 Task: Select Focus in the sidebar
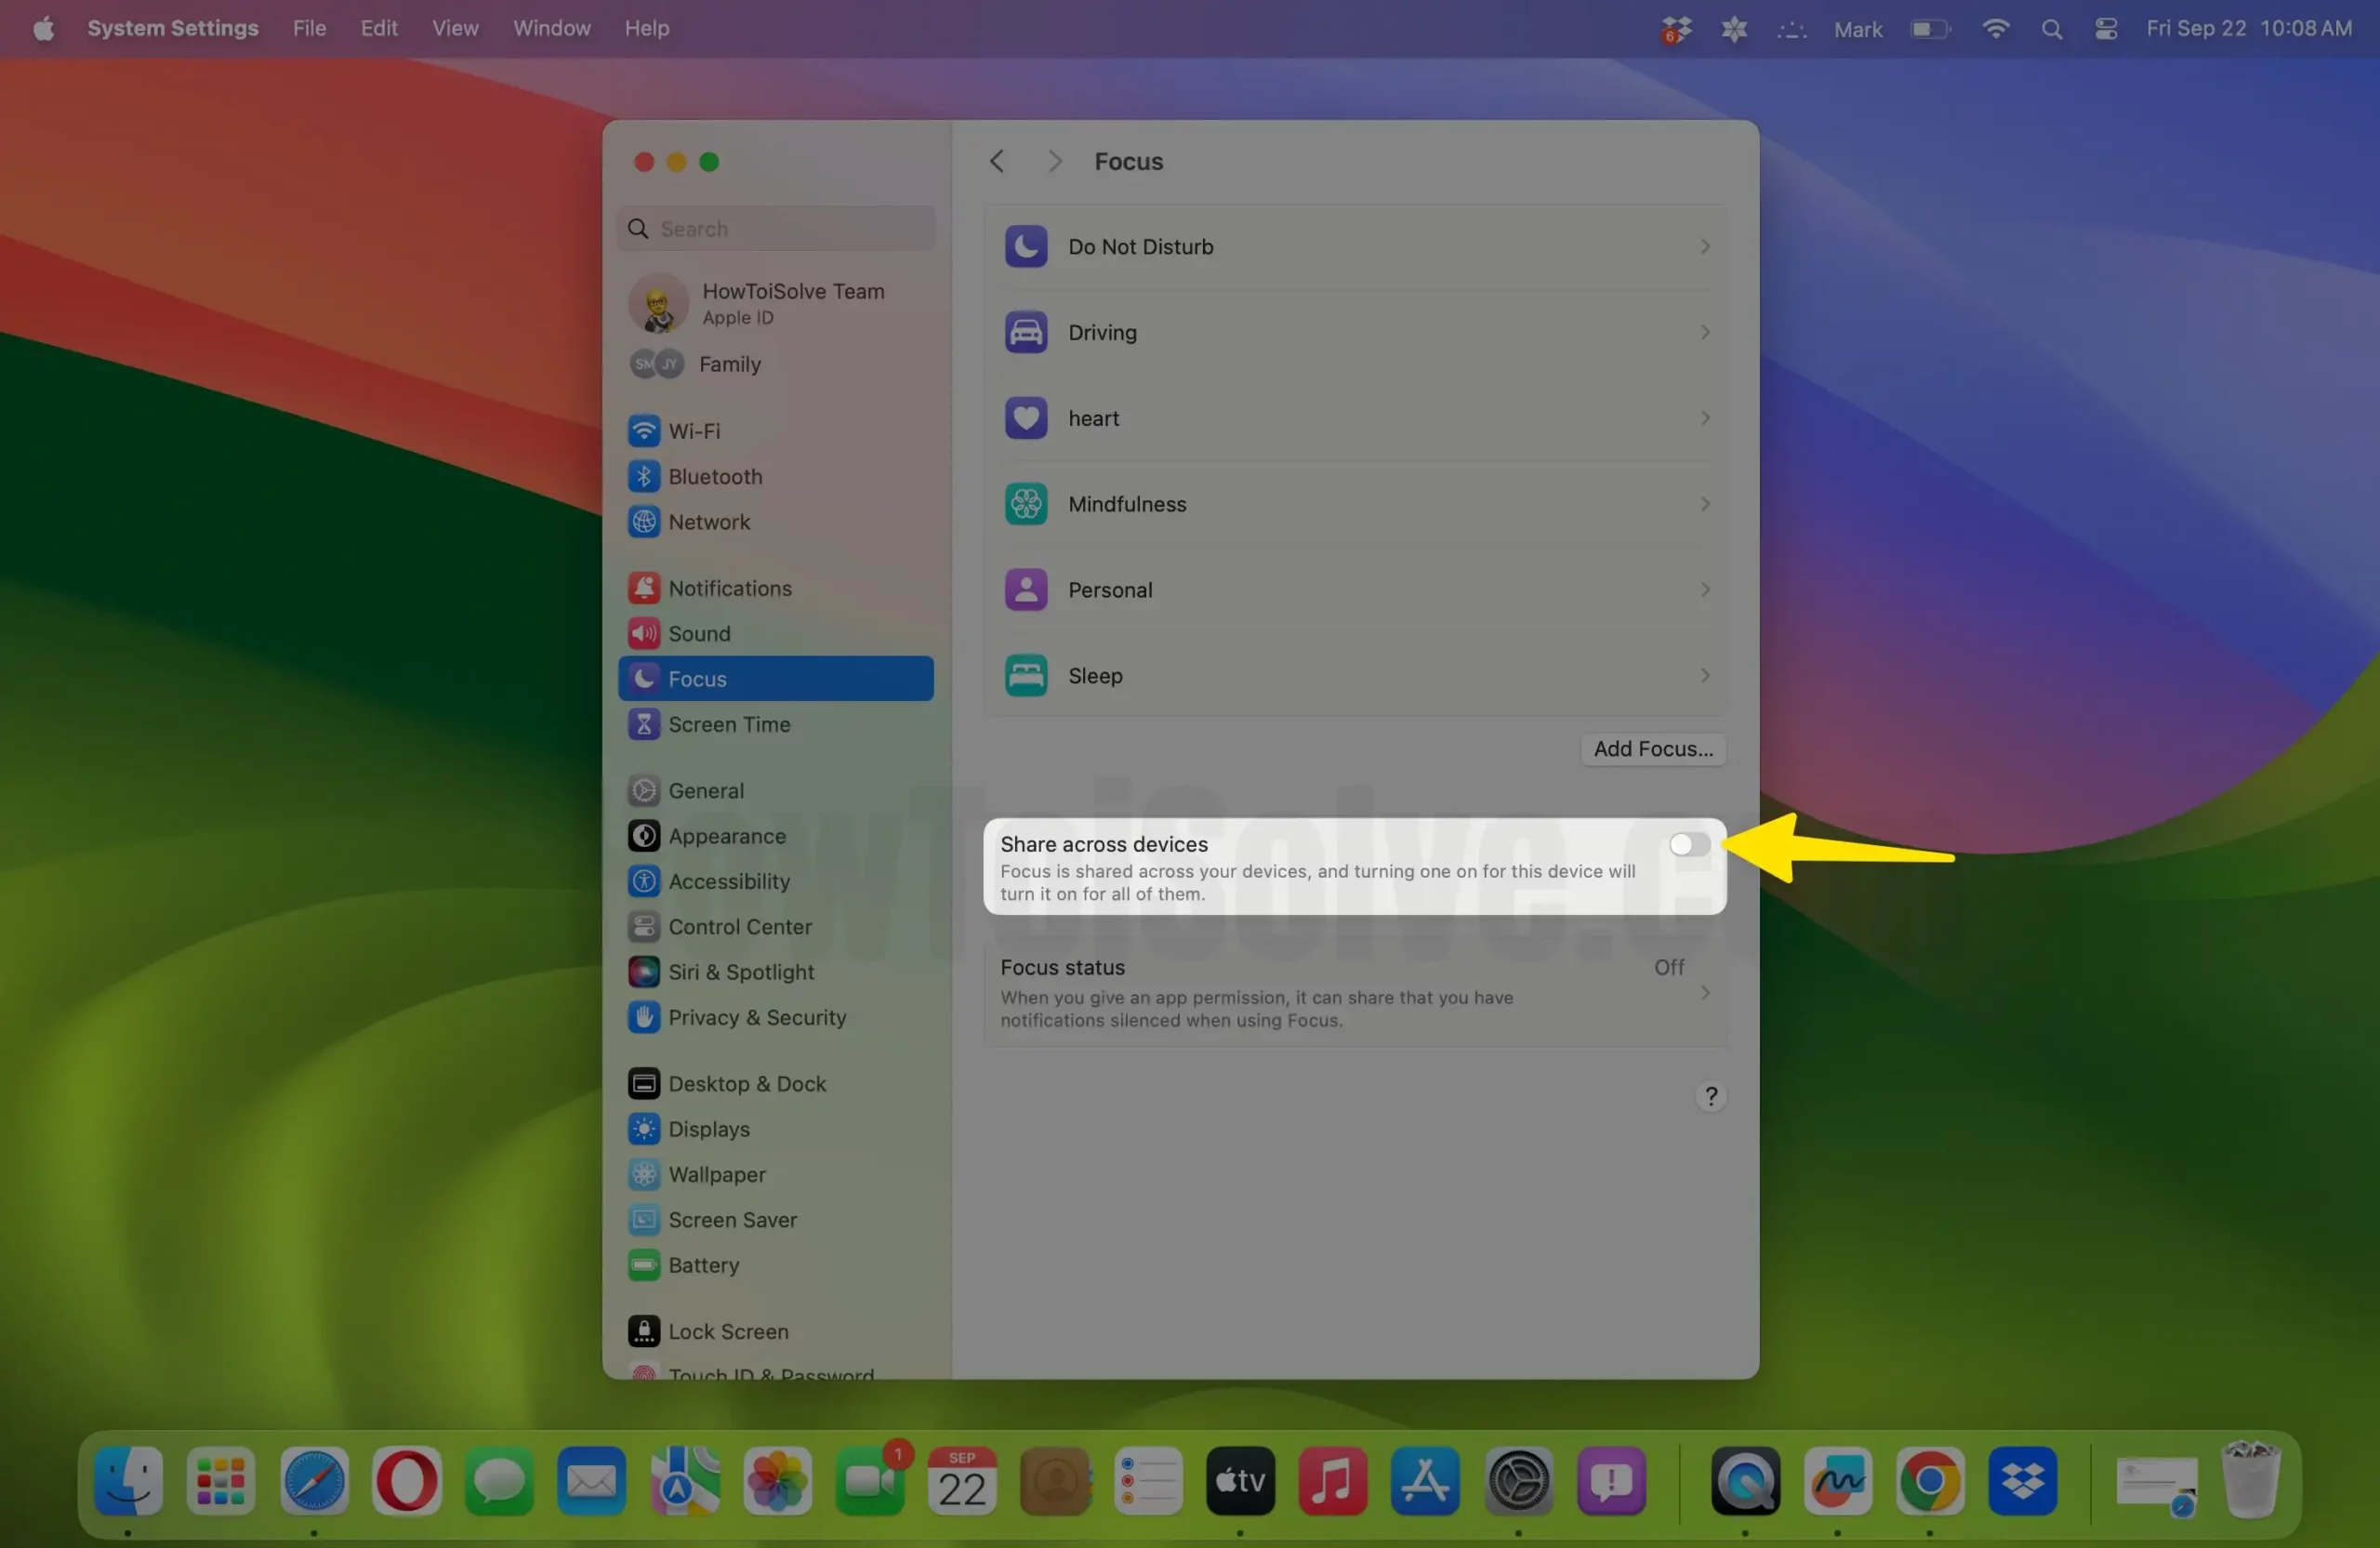point(776,679)
